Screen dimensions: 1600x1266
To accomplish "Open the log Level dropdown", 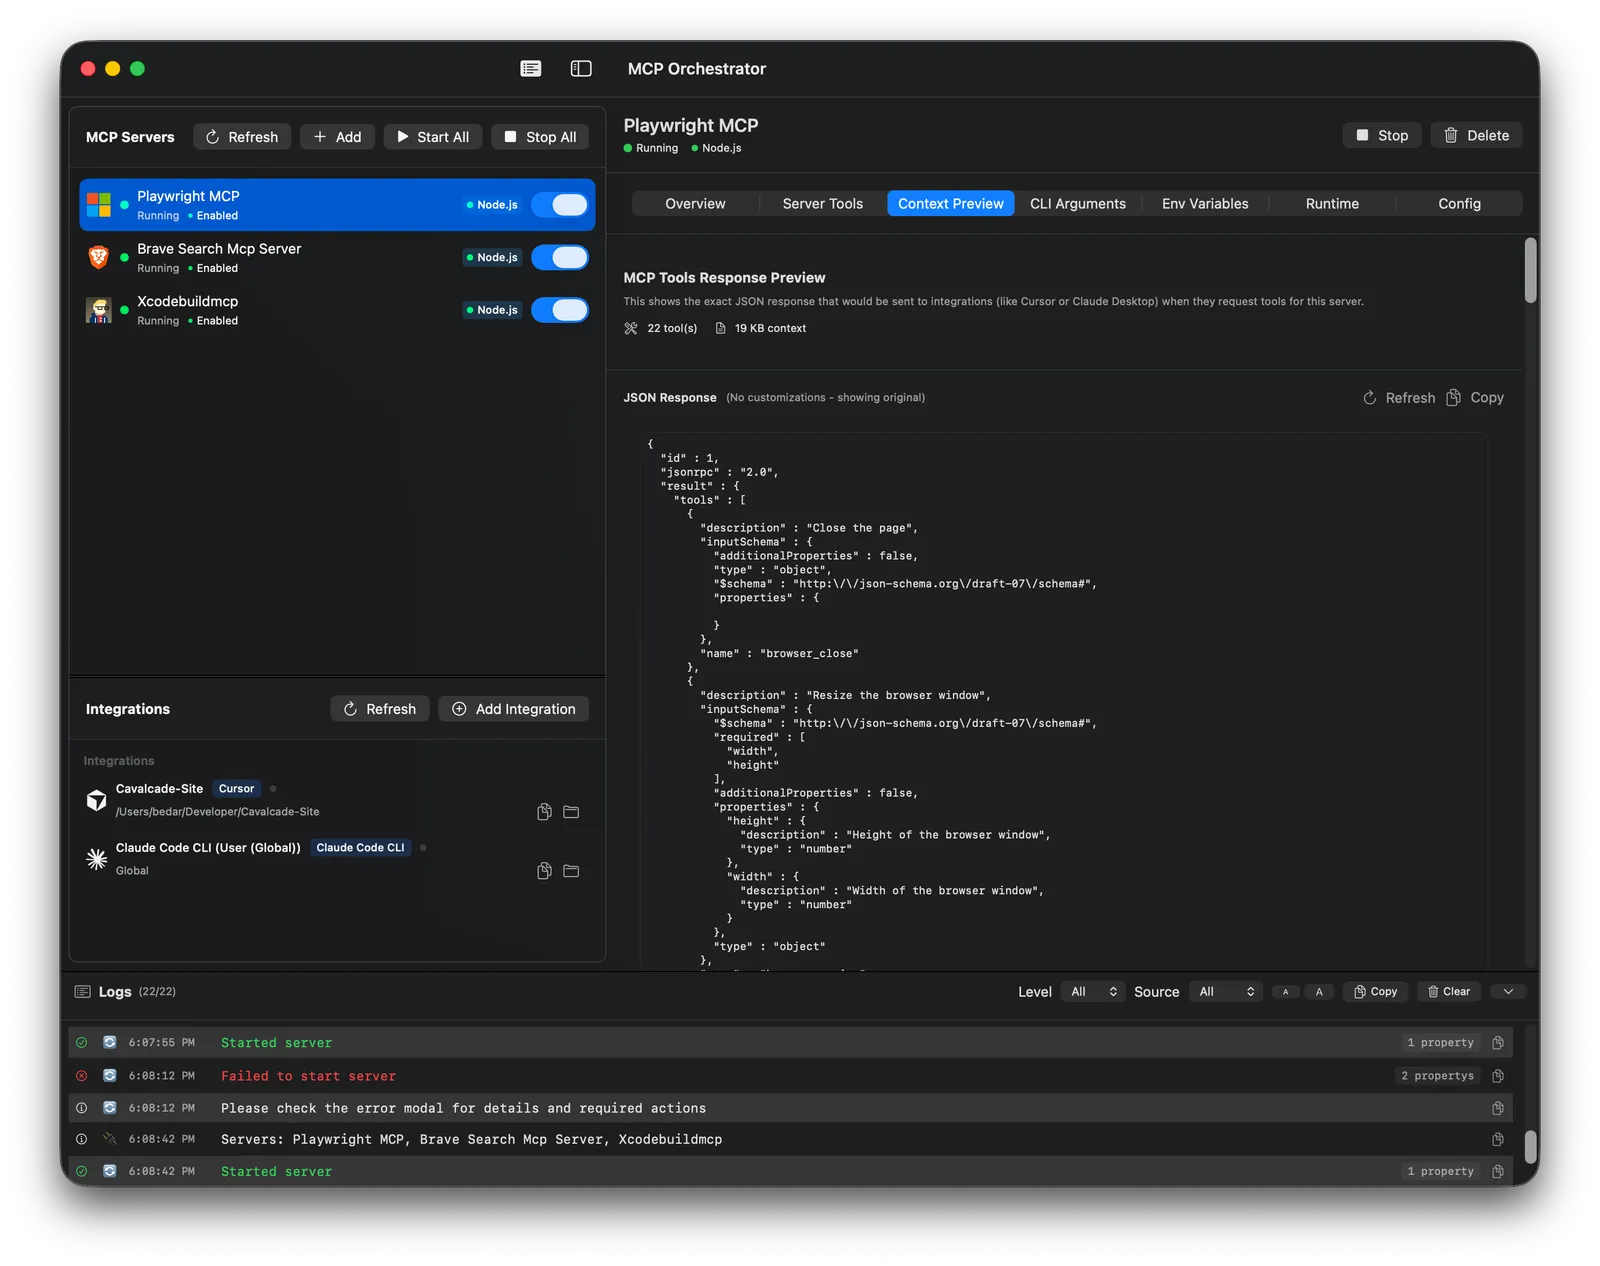I will [1092, 991].
